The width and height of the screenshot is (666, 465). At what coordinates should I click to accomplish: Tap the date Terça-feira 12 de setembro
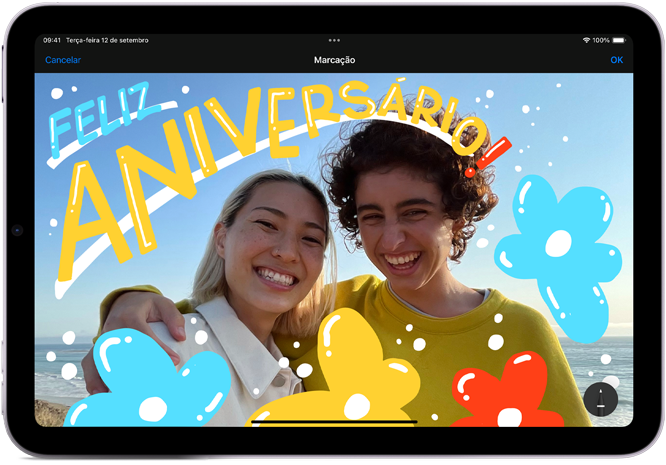point(107,40)
